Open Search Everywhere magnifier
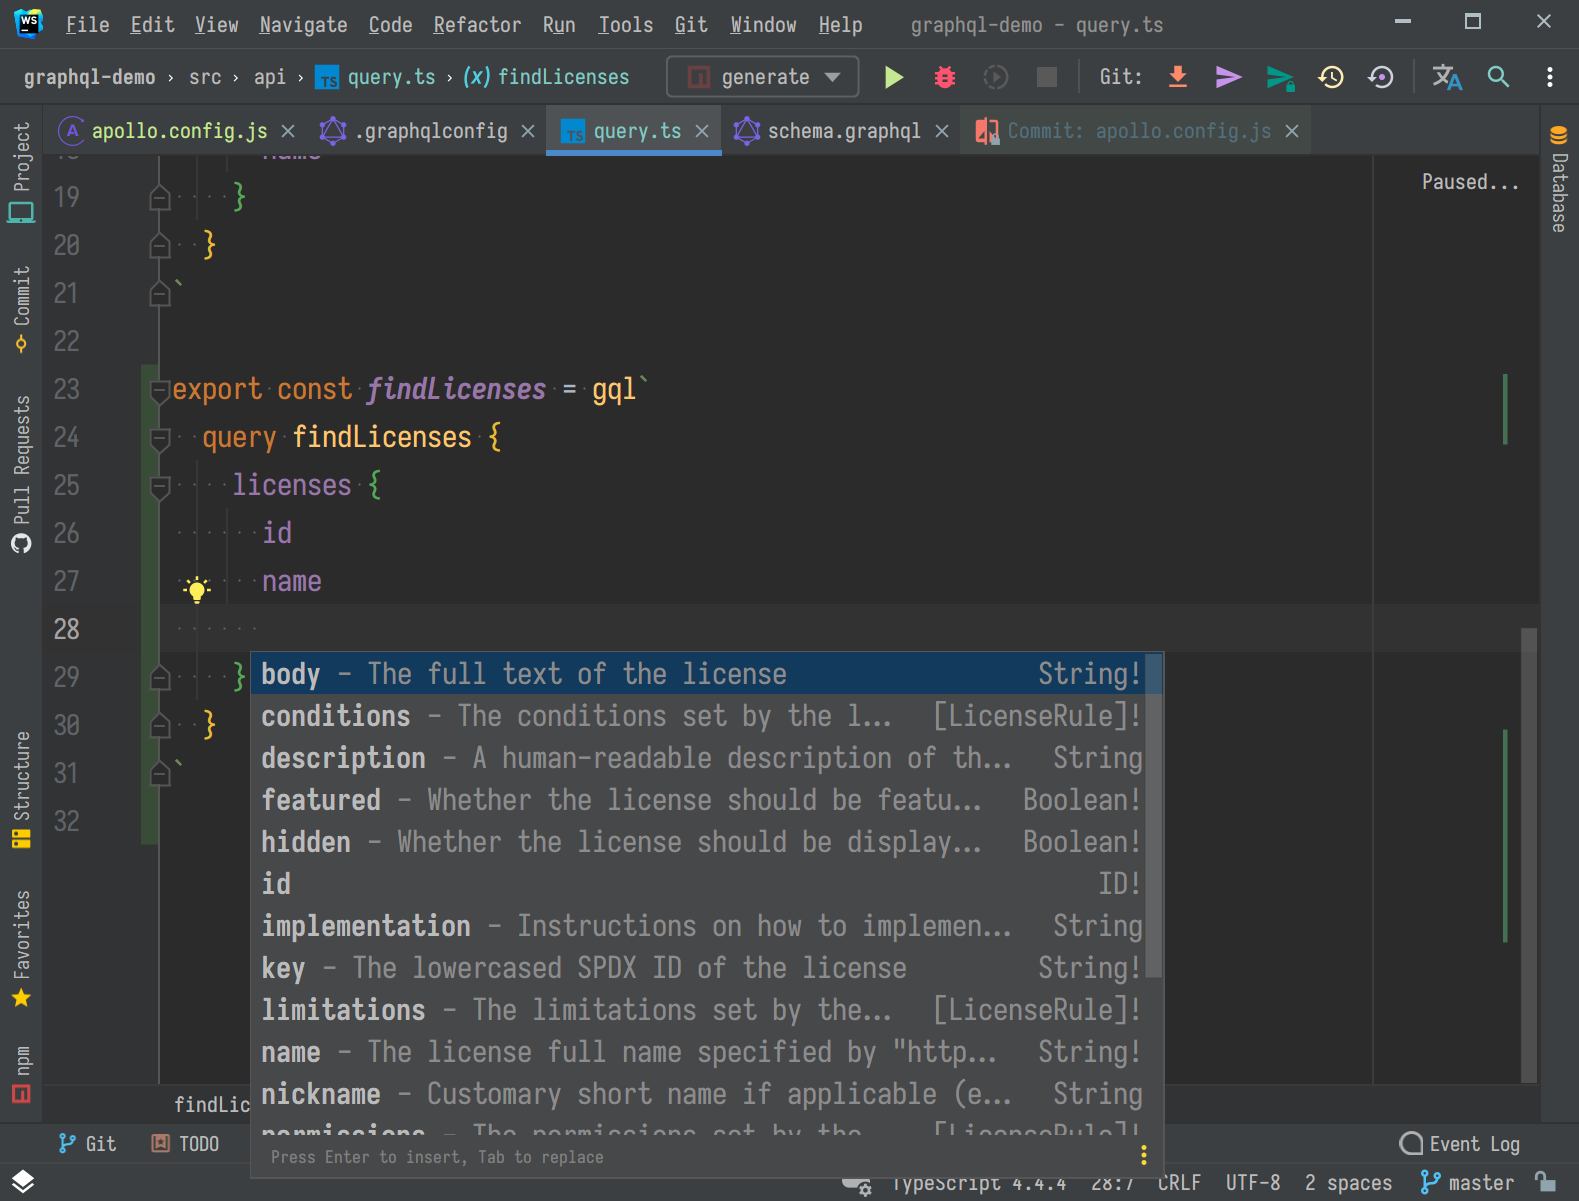1579x1201 pixels. (x=1498, y=77)
